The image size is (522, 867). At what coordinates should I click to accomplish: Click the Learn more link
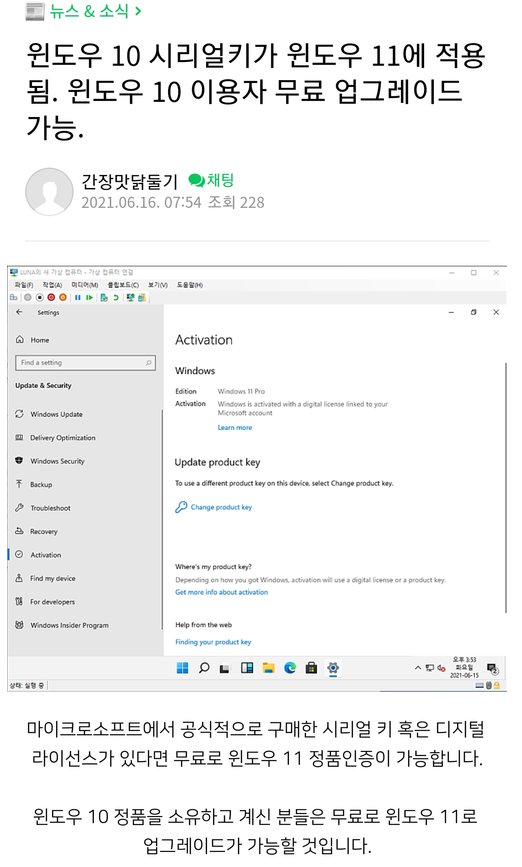234,427
